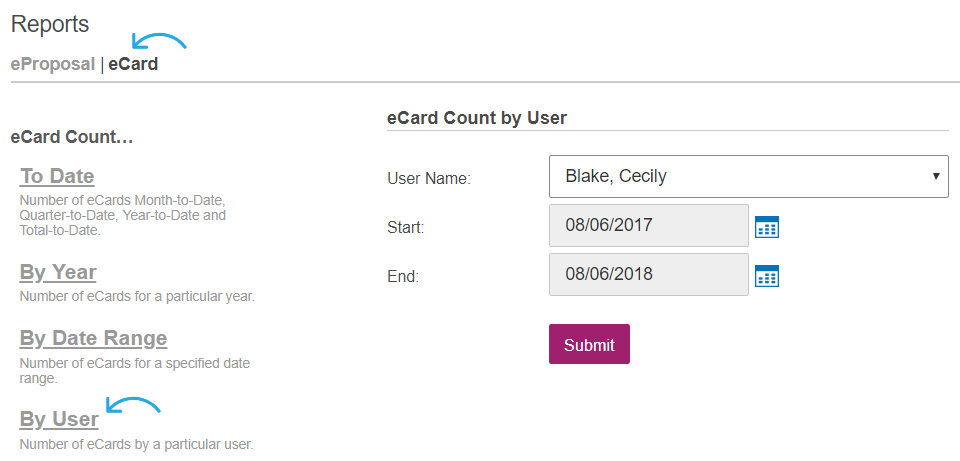Open the By Date Range report link
Image resolution: width=960 pixels, height=461 pixels.
pyautogui.click(x=93, y=338)
